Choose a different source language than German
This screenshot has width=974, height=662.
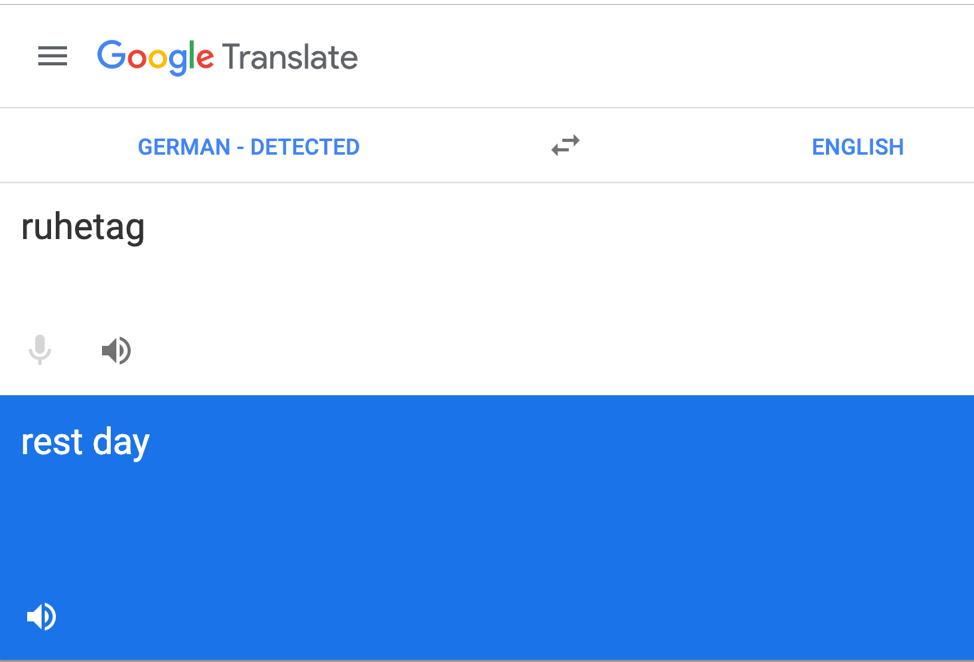pyautogui.click(x=248, y=147)
